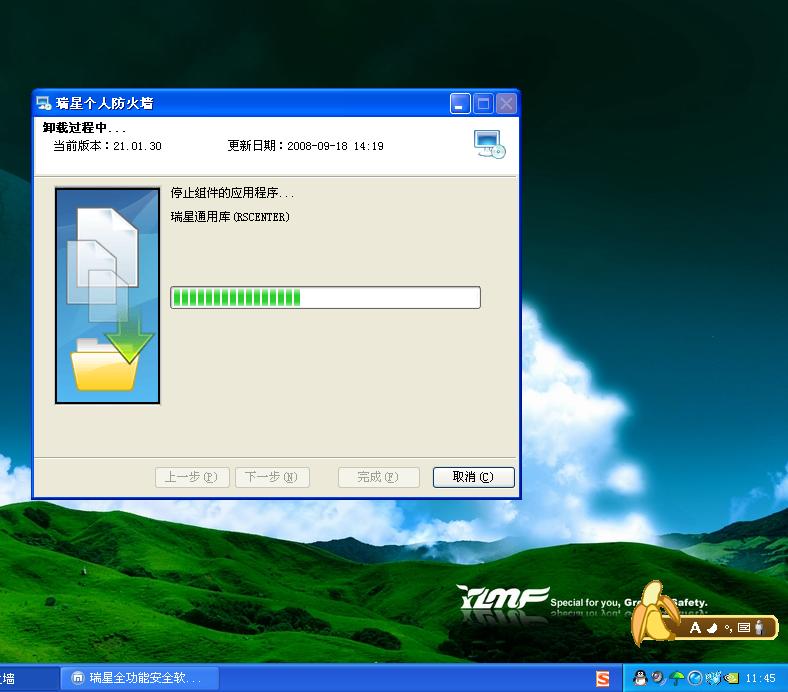788x692 pixels.
Task: Click the figure icon on the IME bar
Action: 760,627
